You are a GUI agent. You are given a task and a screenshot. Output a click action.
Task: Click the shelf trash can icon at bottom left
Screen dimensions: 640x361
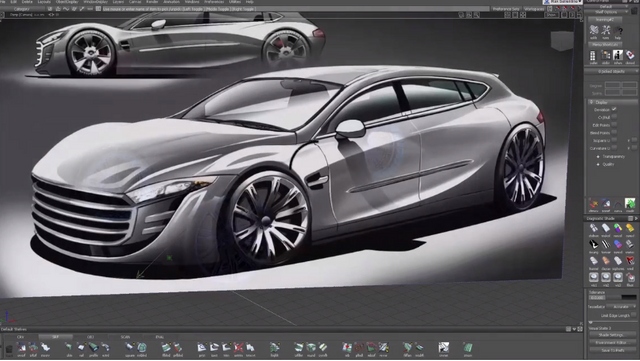click(x=9, y=350)
